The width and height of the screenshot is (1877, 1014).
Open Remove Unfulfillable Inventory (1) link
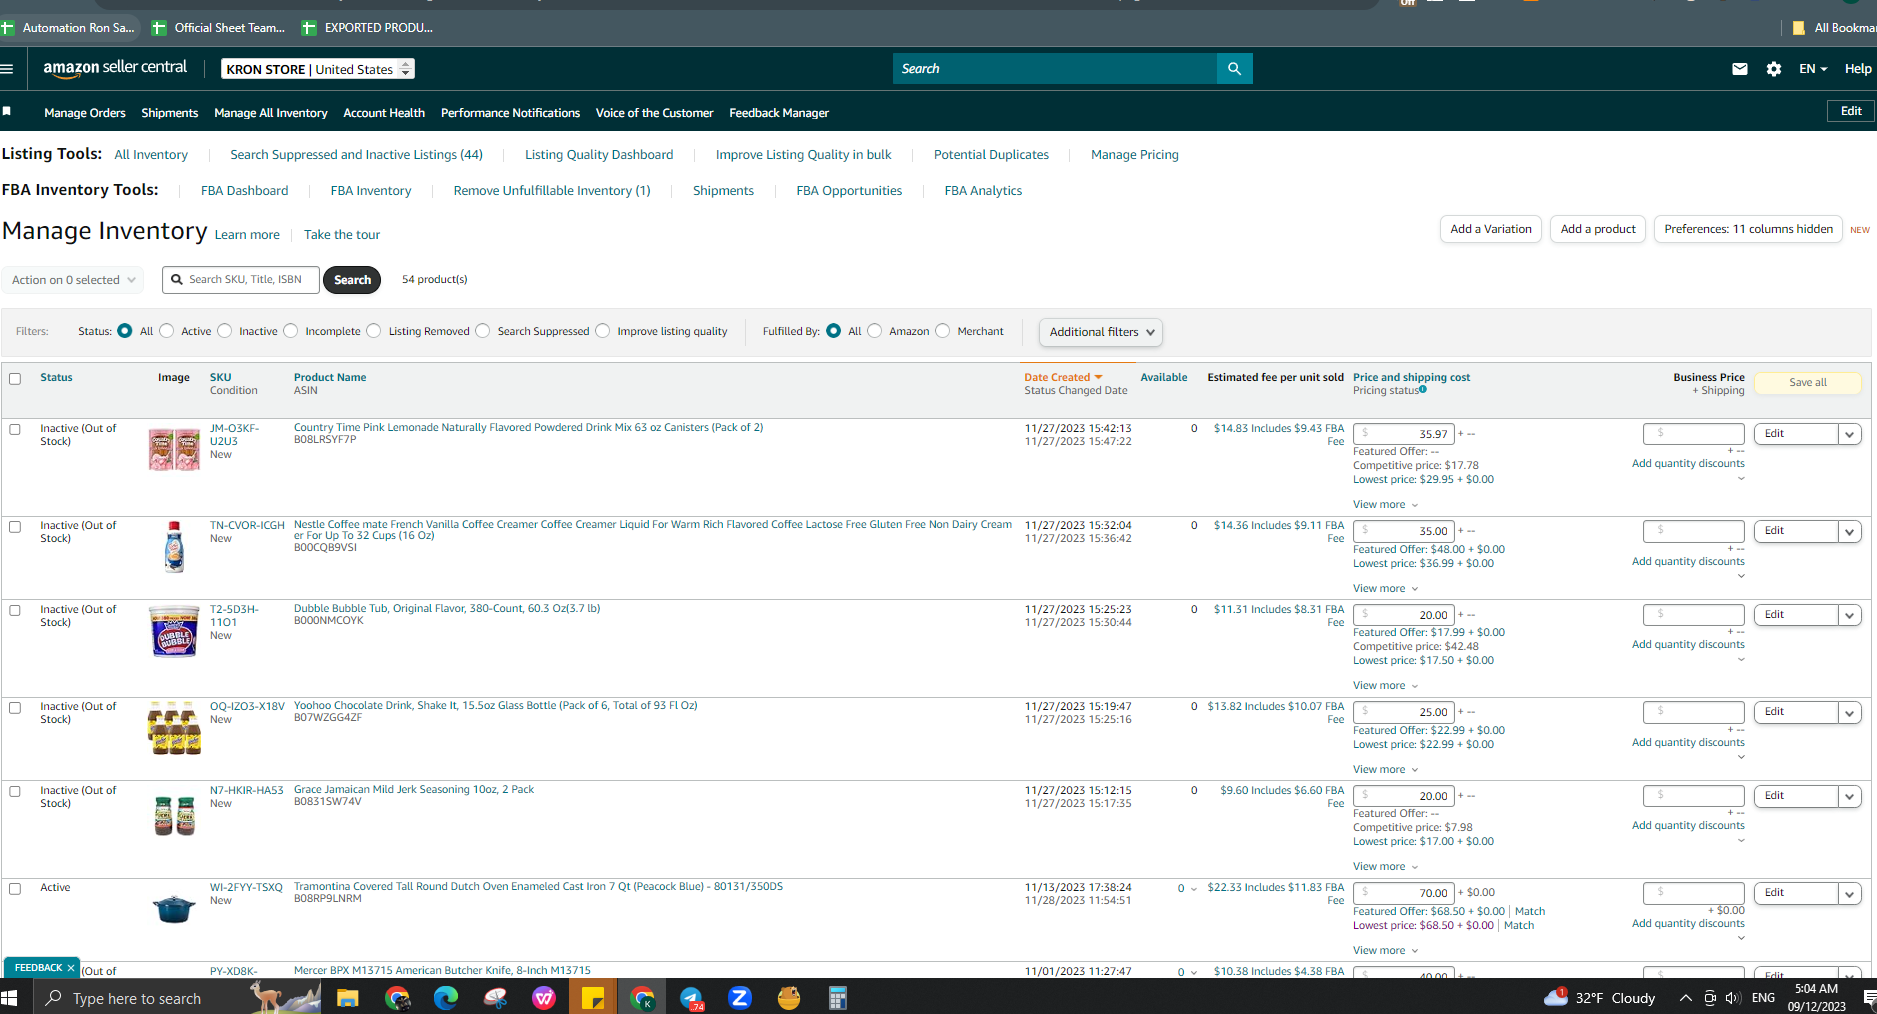point(552,191)
